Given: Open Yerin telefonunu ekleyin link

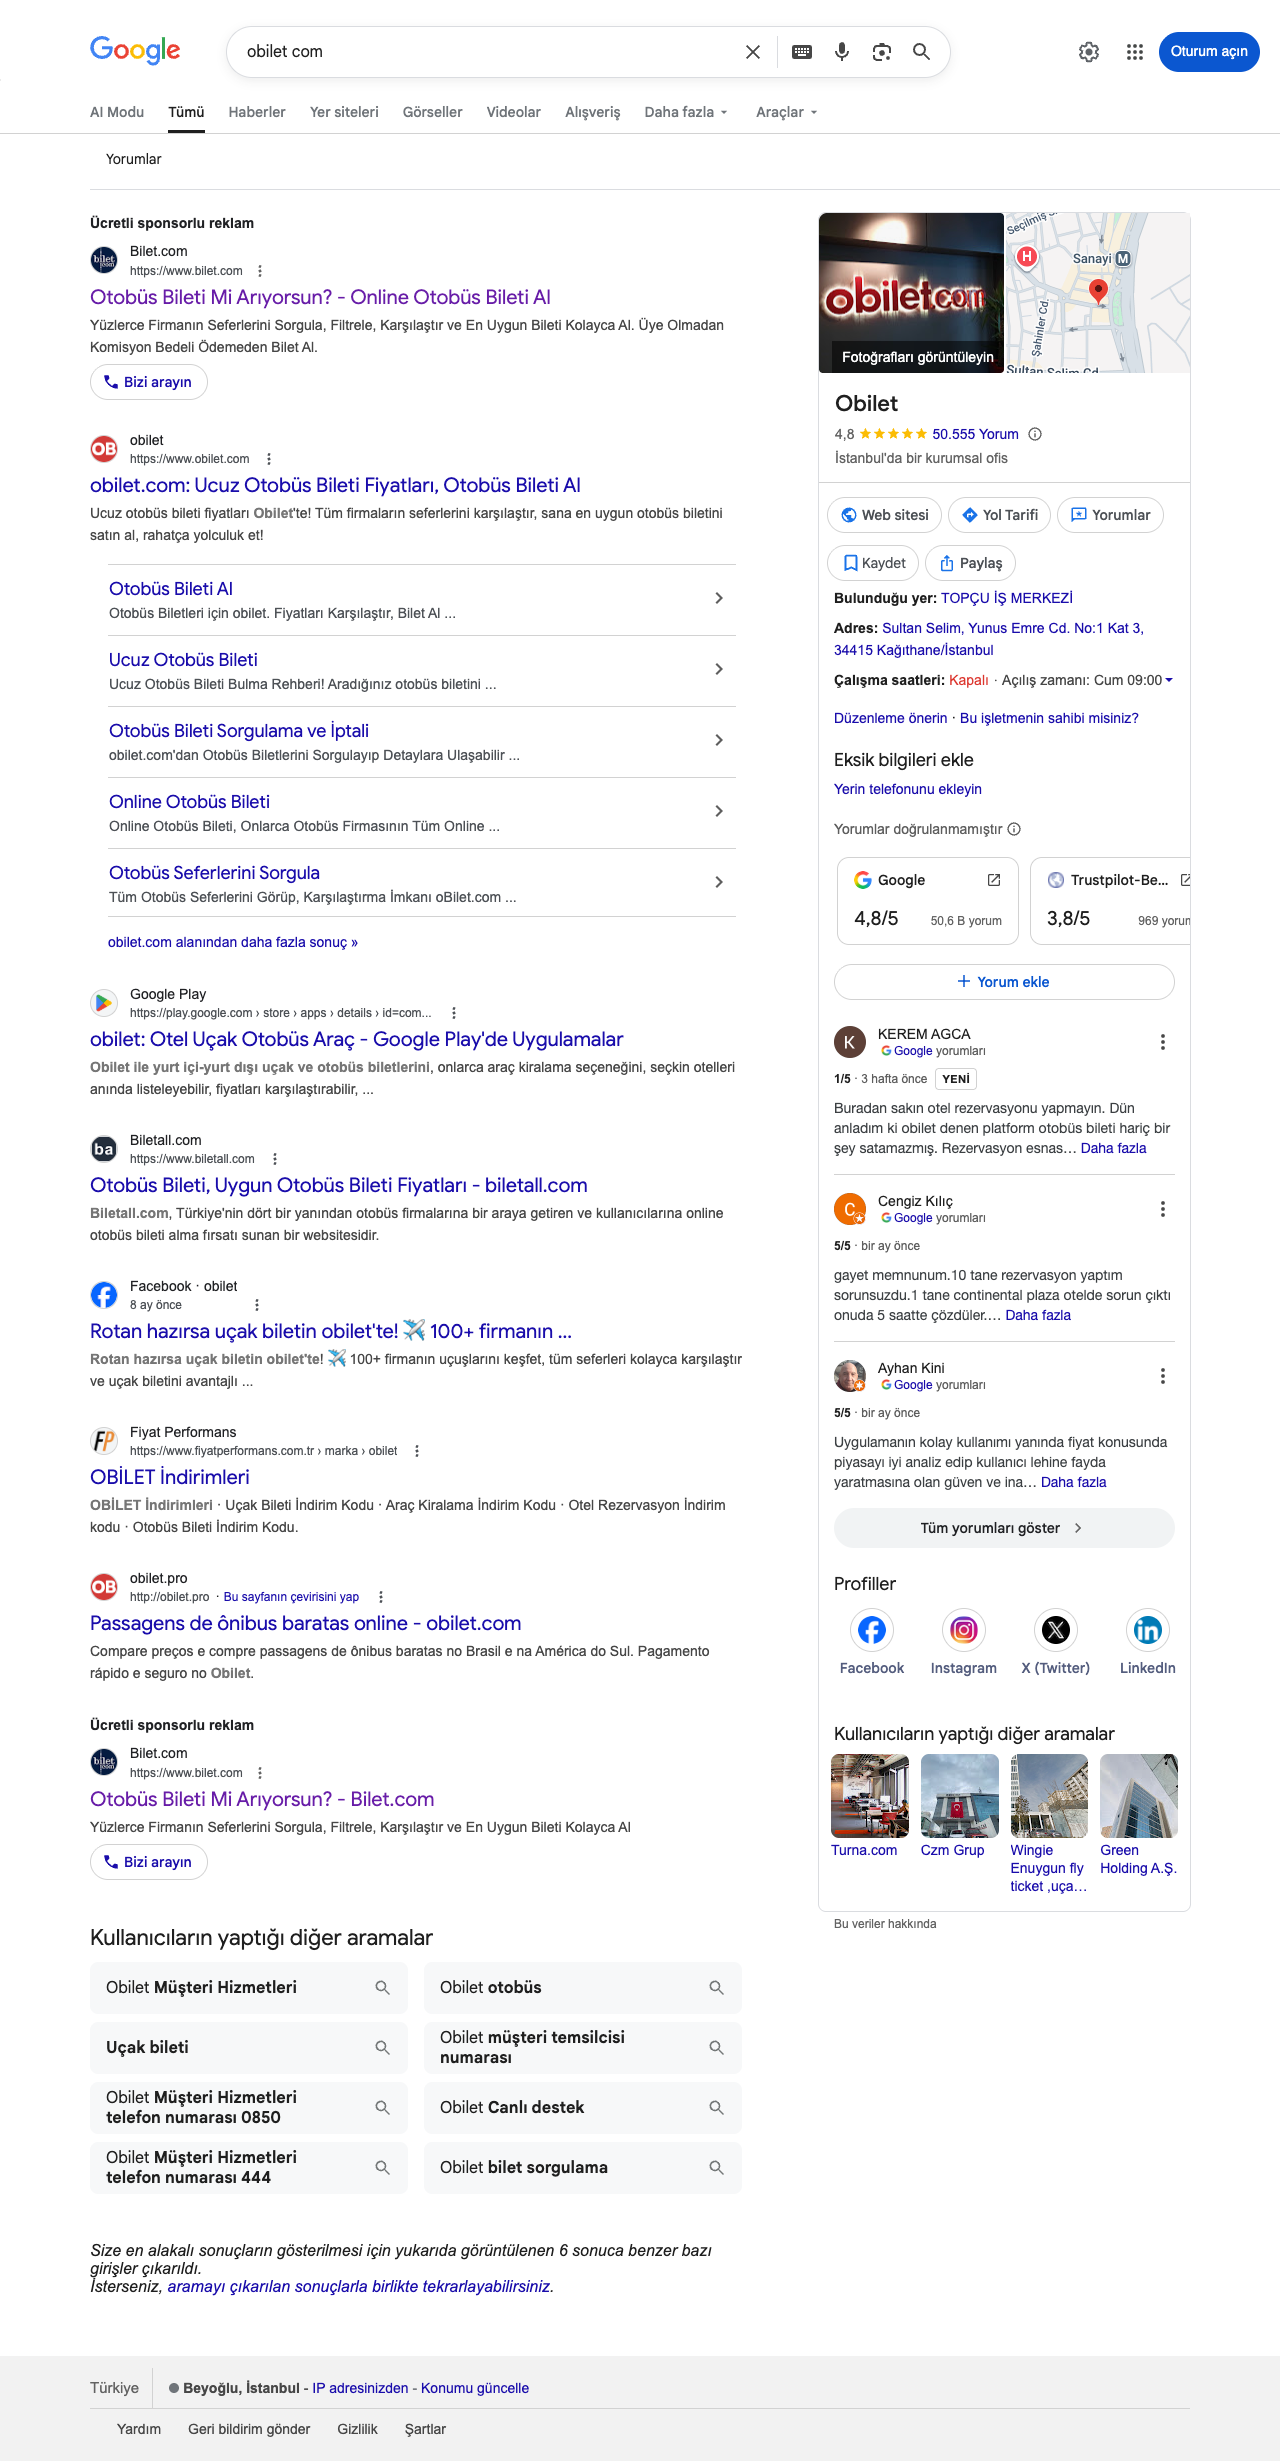Looking at the screenshot, I should pyautogui.click(x=908, y=789).
